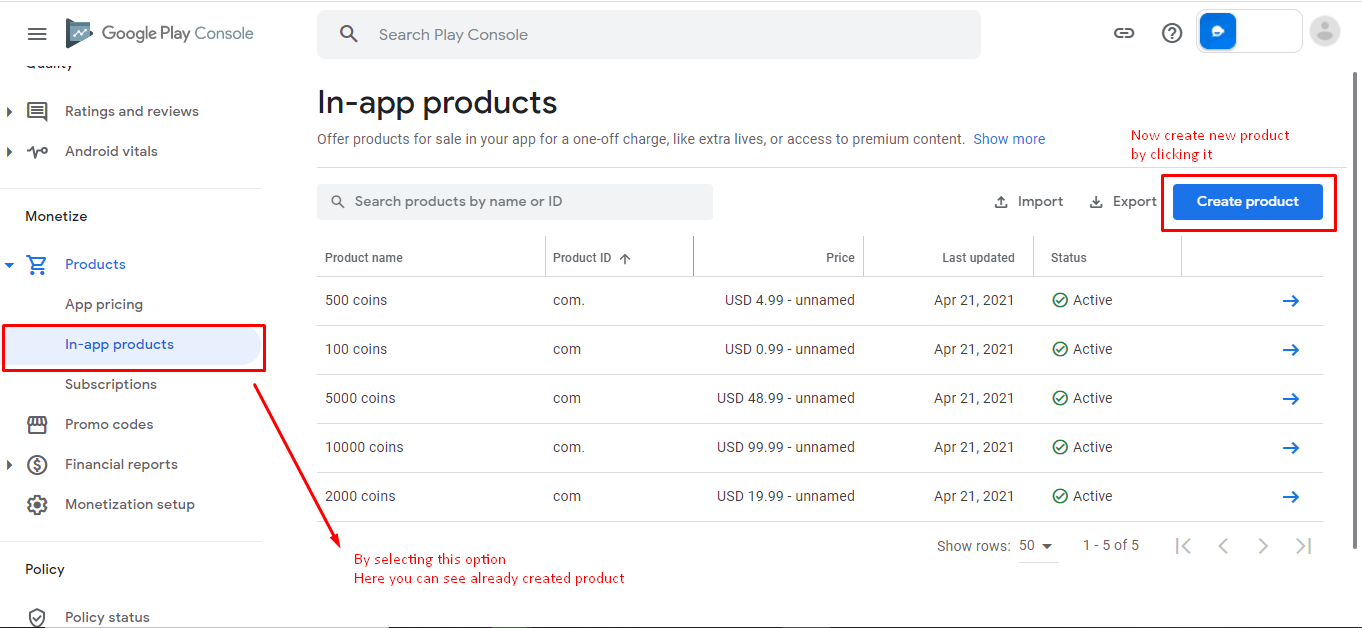1362x628 pixels.
Task: Click the Create product button
Action: (x=1247, y=201)
